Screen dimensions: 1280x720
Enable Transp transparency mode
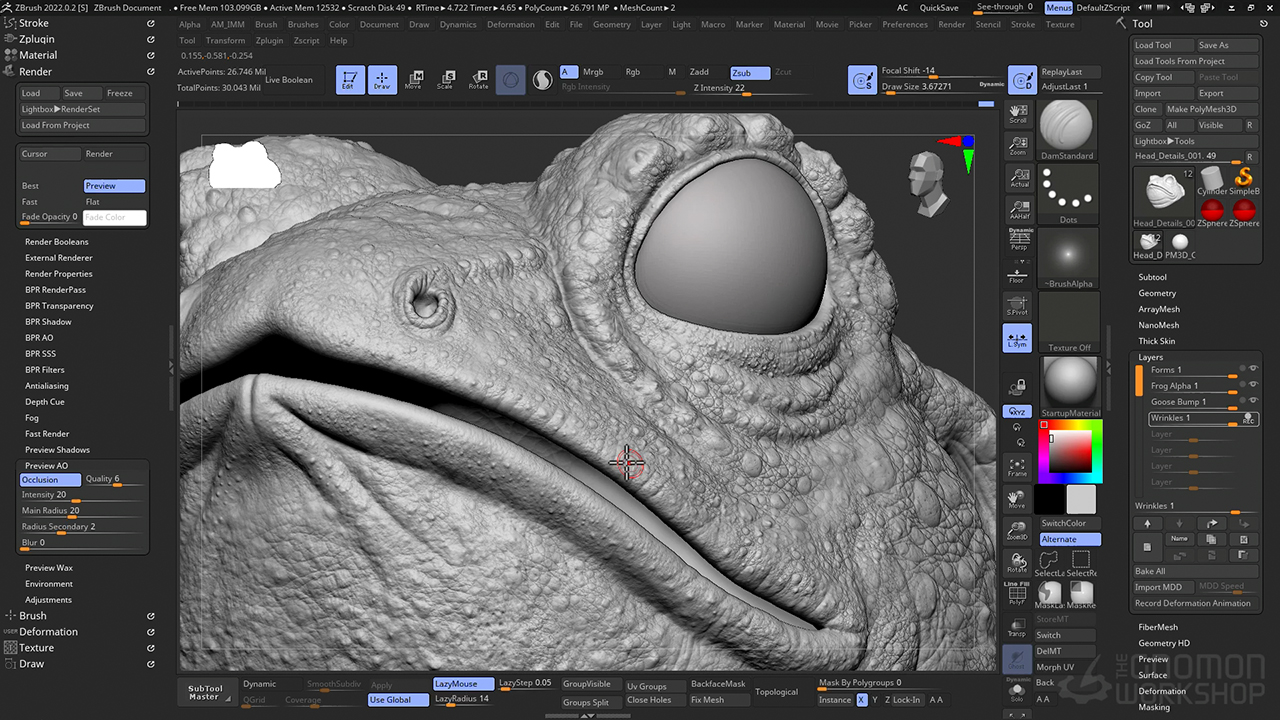click(1017, 628)
